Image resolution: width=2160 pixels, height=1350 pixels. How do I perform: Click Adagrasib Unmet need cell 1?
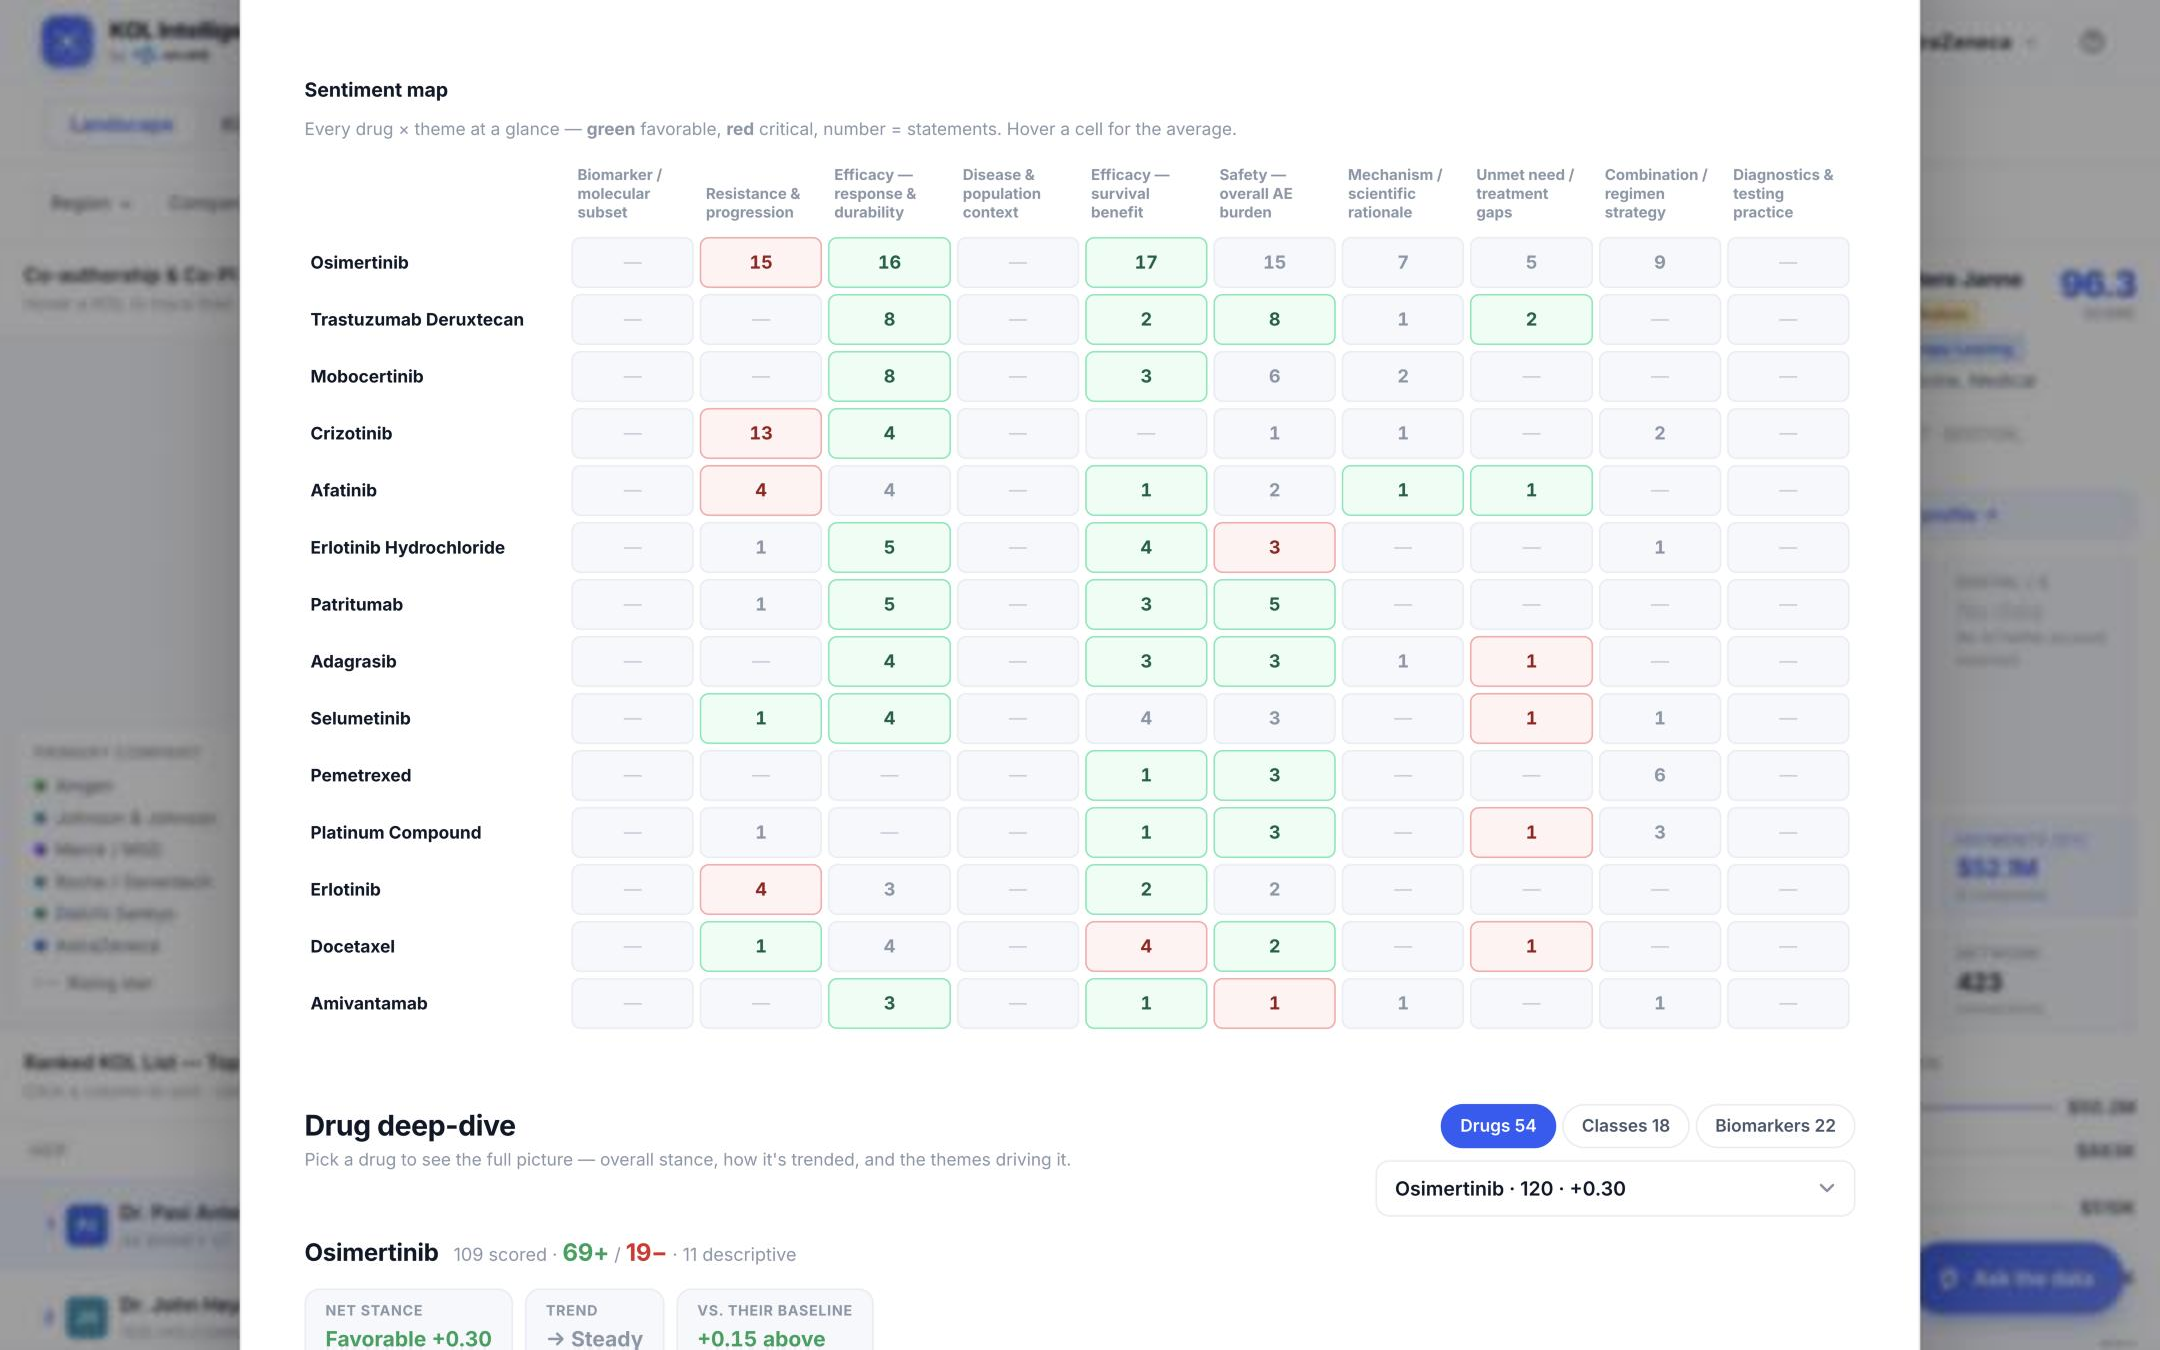pyautogui.click(x=1531, y=661)
